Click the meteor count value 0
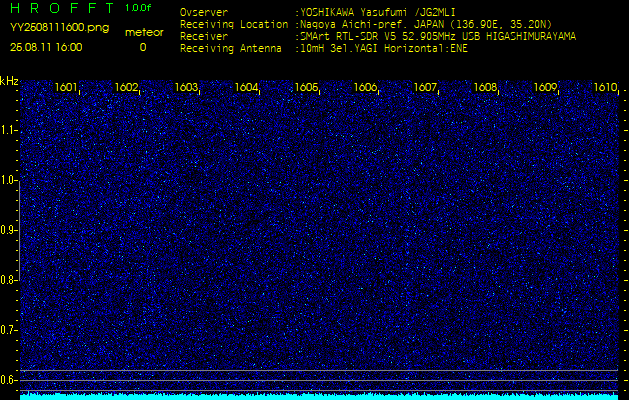 [x=143, y=47]
